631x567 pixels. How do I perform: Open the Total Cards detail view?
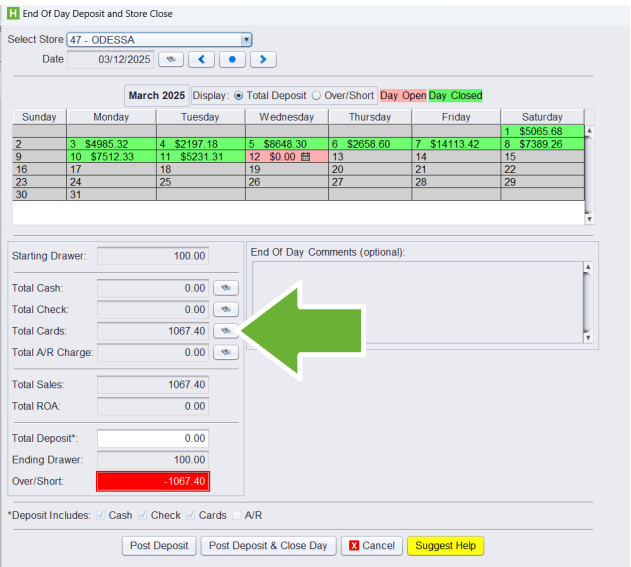[x=226, y=331]
